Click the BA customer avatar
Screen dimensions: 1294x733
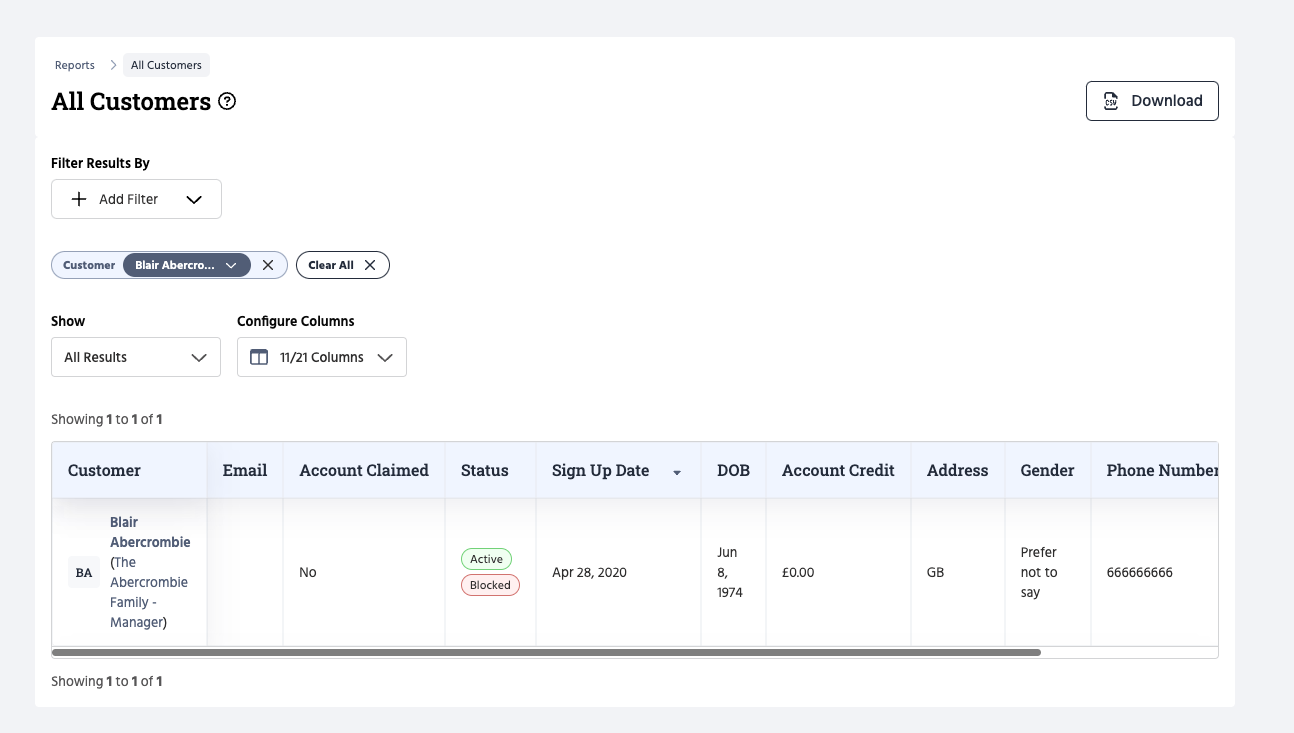tap(84, 573)
